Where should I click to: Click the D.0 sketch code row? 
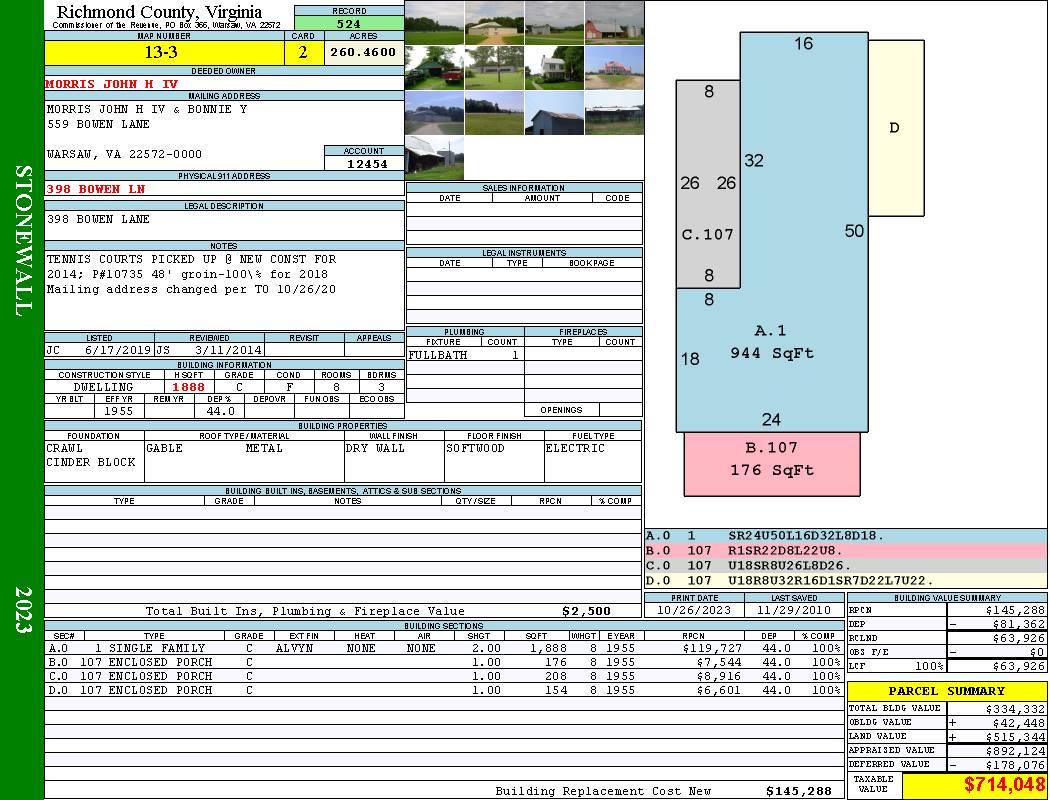(x=846, y=580)
